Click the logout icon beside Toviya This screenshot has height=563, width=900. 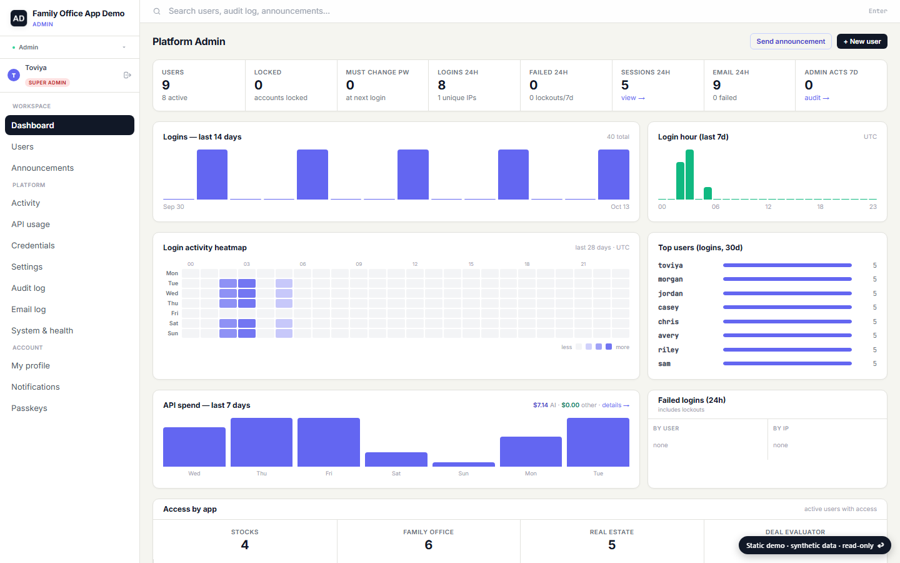pos(127,75)
